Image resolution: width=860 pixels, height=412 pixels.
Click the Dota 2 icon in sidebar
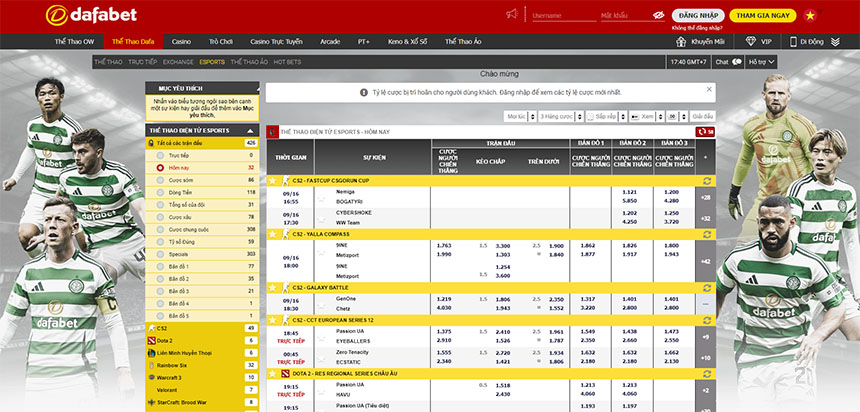(150, 340)
